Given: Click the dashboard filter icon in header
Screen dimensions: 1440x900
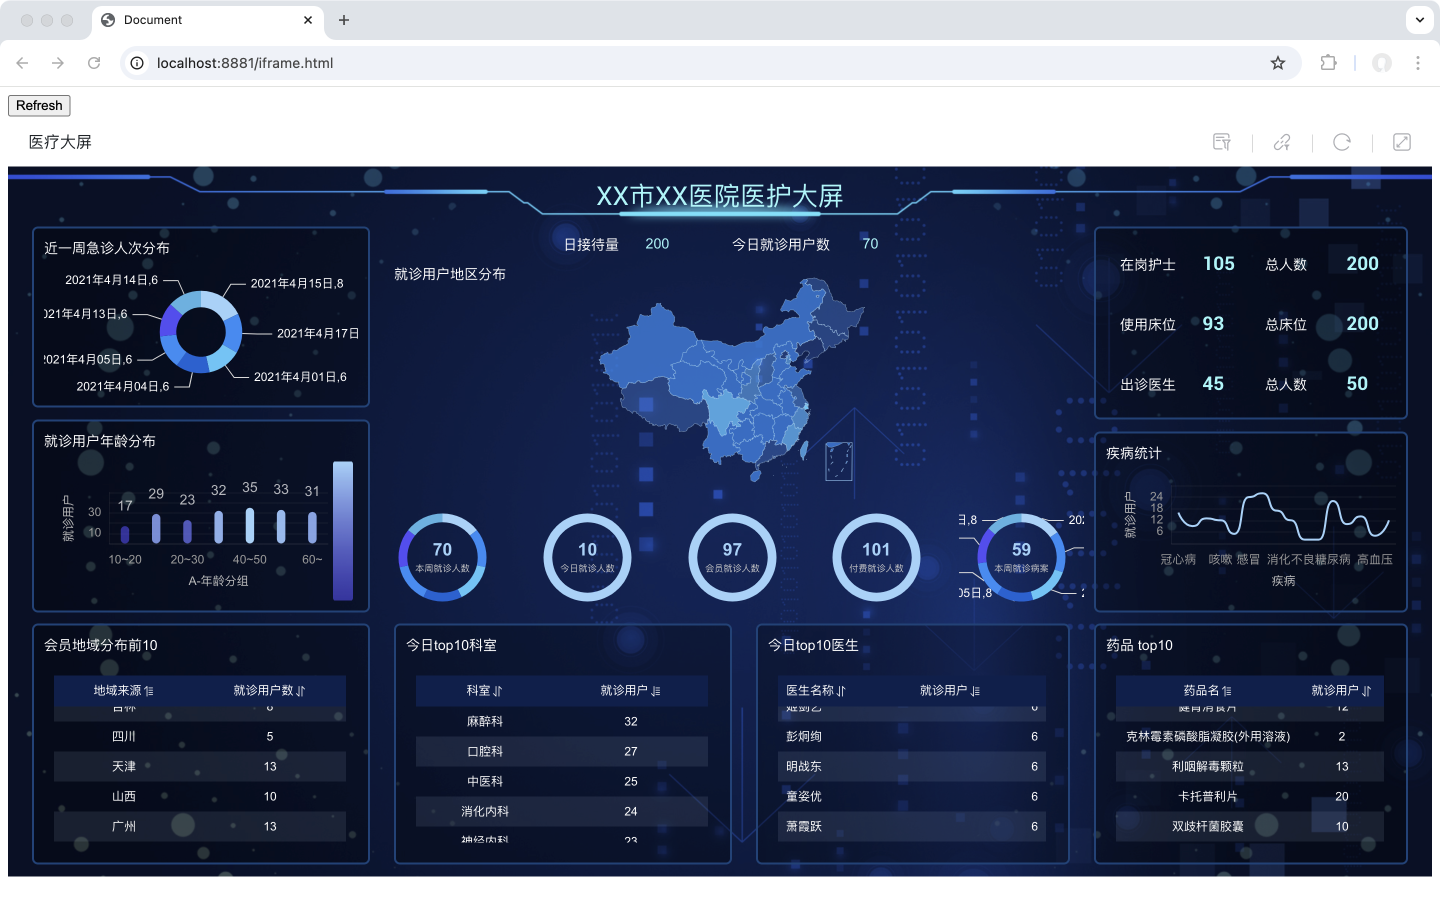Looking at the screenshot, I should tap(1222, 142).
